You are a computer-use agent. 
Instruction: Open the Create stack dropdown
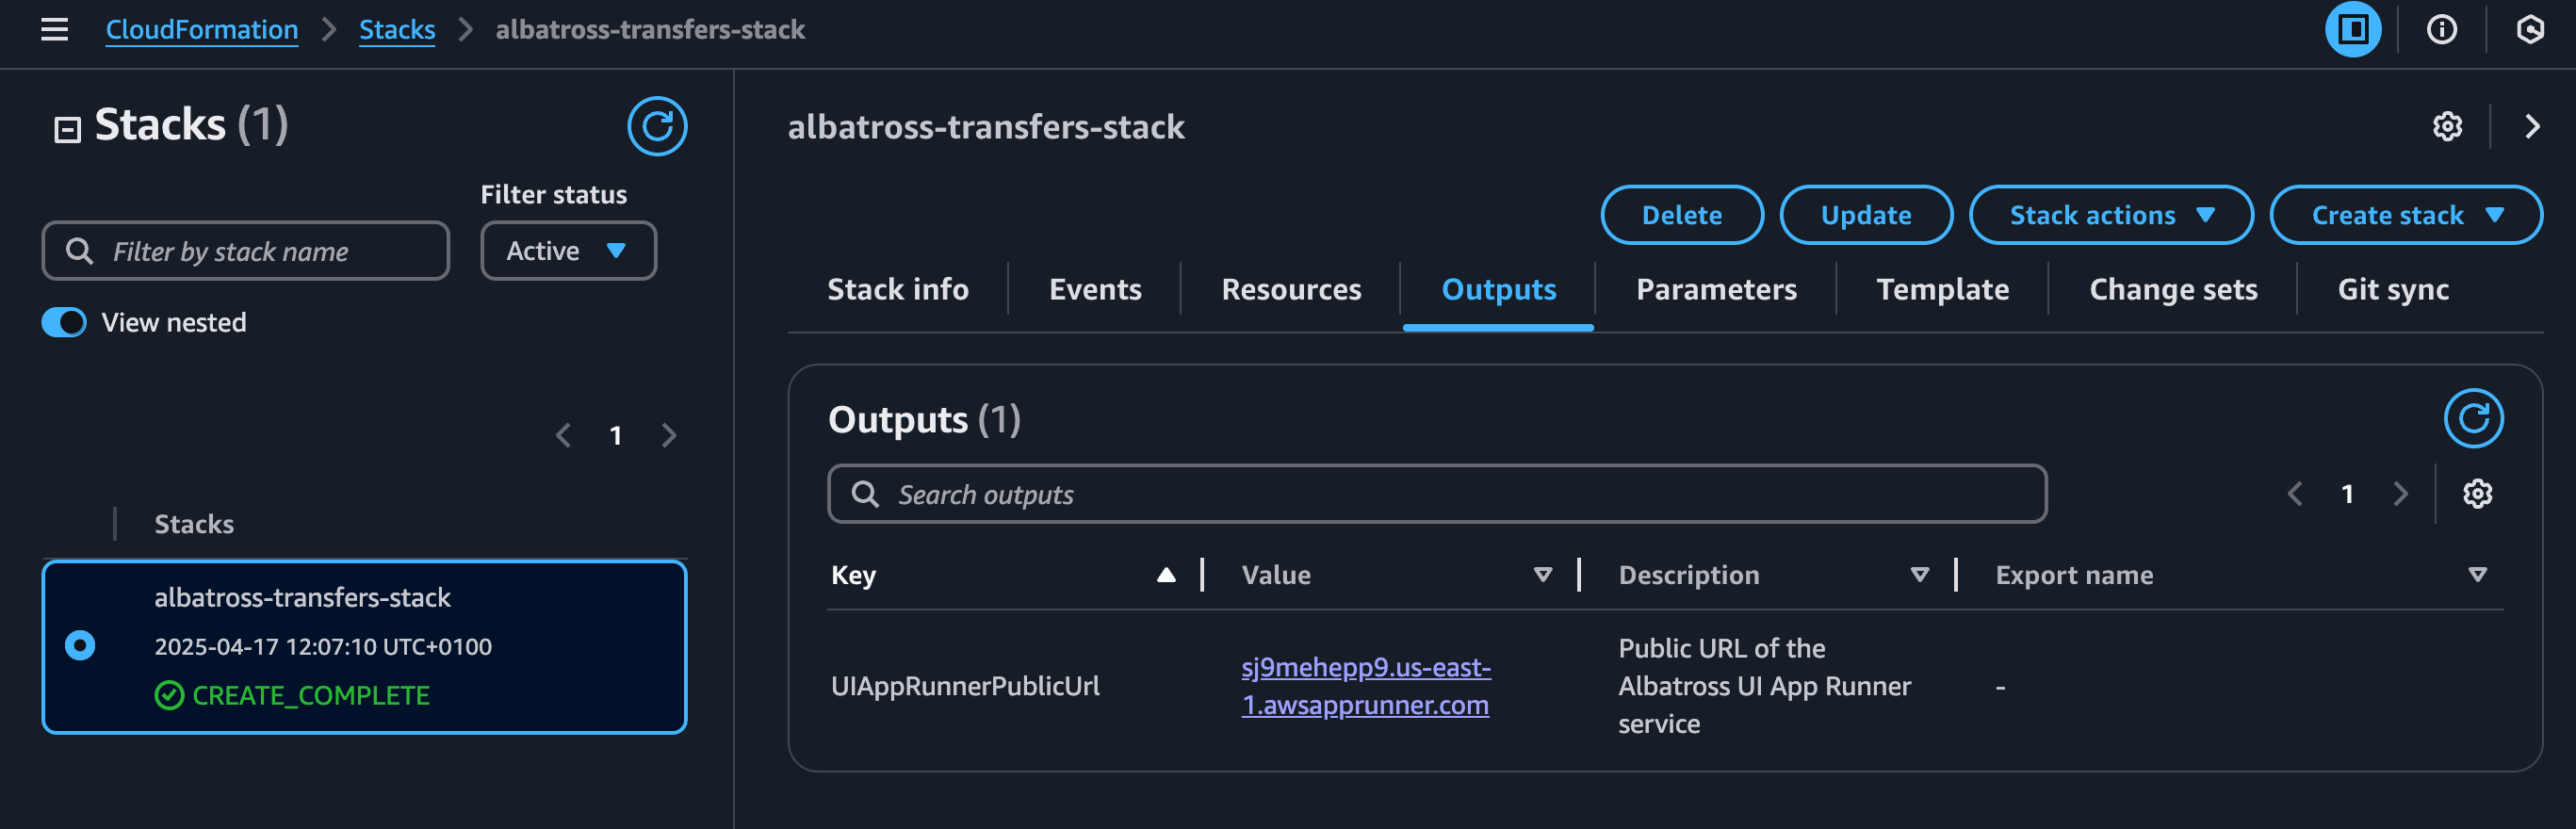point(2405,215)
